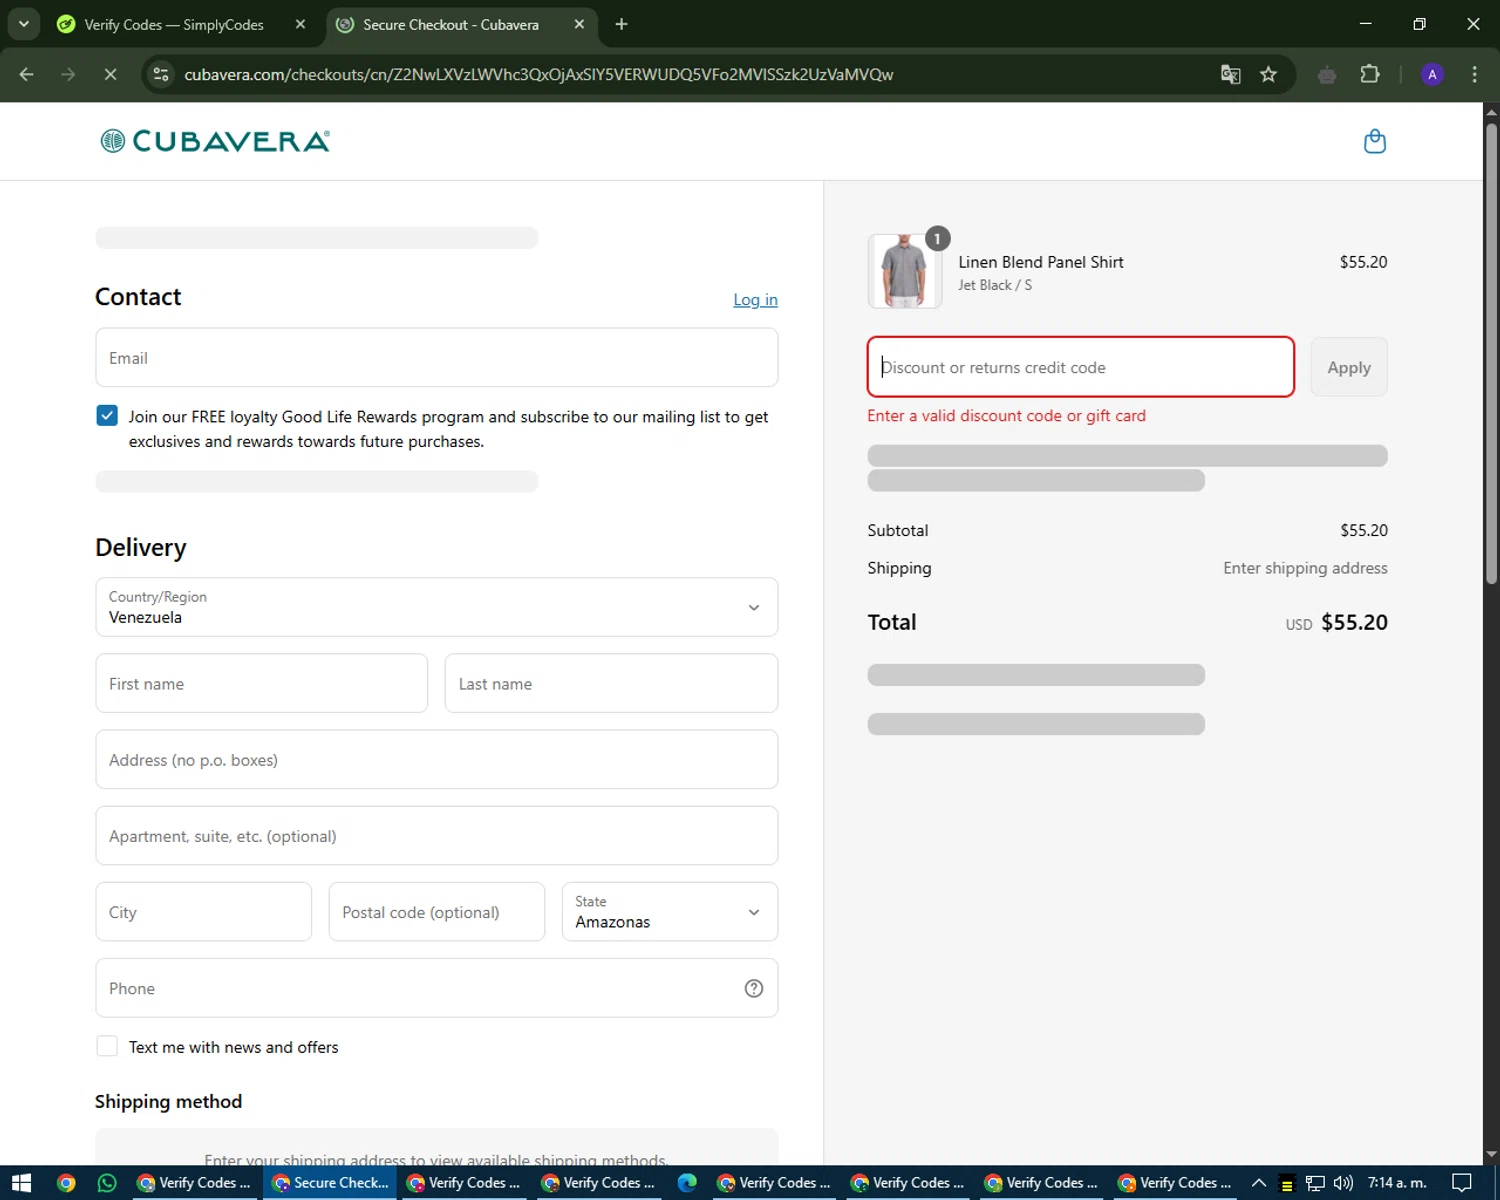Viewport: 1500px width, 1200px height.
Task: Click the USD $55.20 total amount
Action: pyautogui.click(x=1337, y=622)
